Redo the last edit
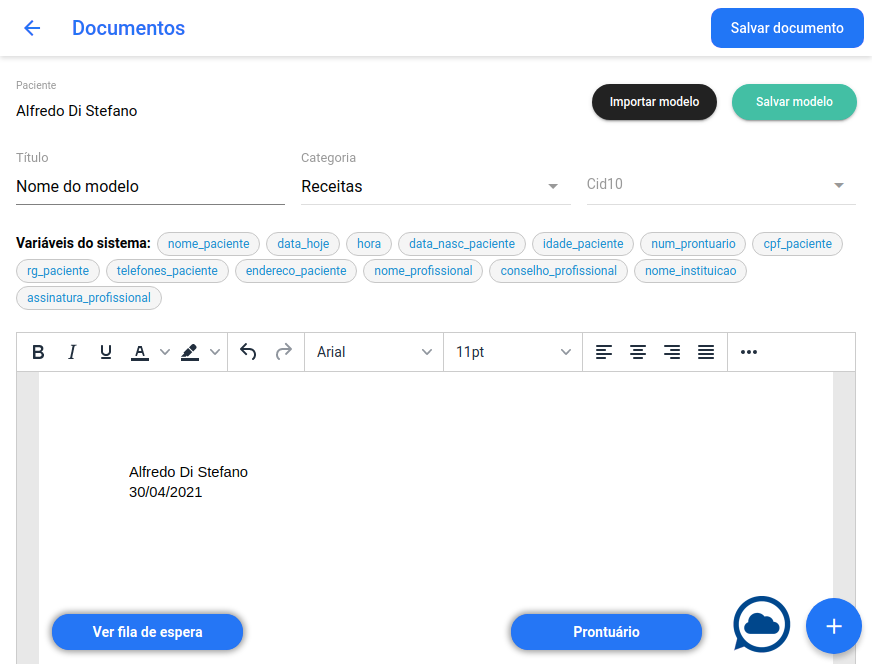The width and height of the screenshot is (872, 664). [284, 352]
